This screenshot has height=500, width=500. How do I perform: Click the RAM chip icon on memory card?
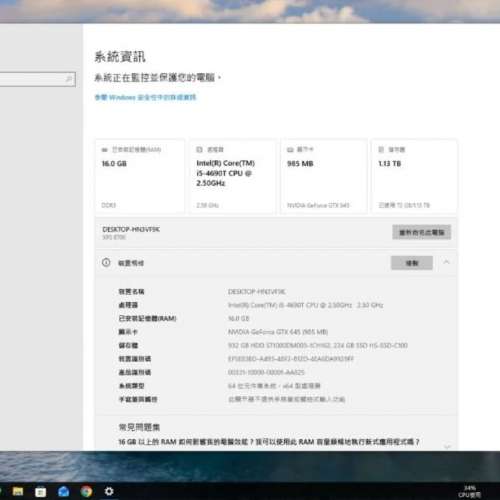105,150
